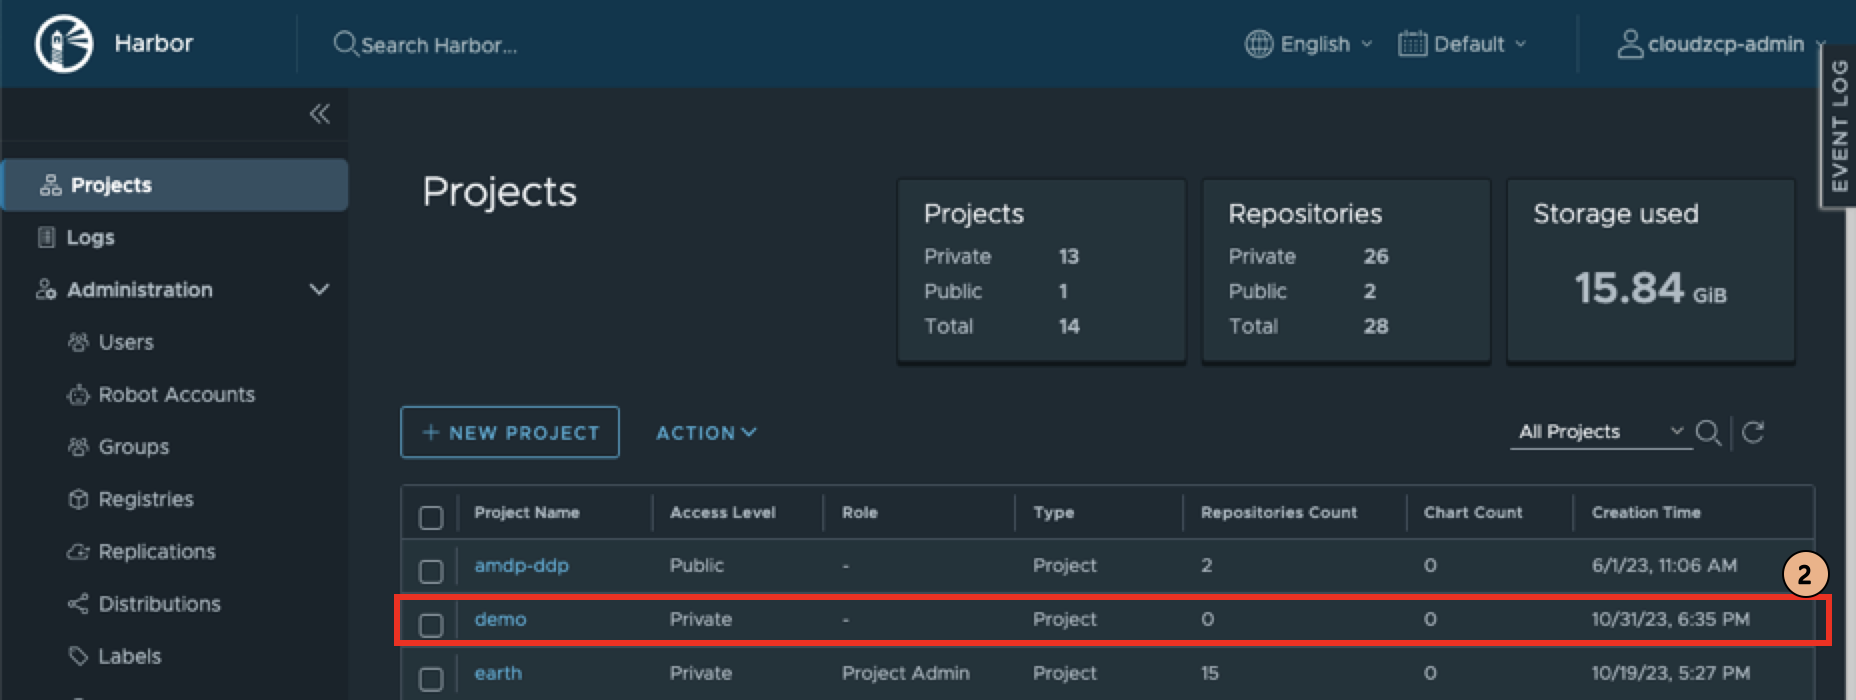This screenshot has height=700, width=1856.
Task: Click the 10/19/23, 5:27 PM creation time
Action: (1671, 673)
